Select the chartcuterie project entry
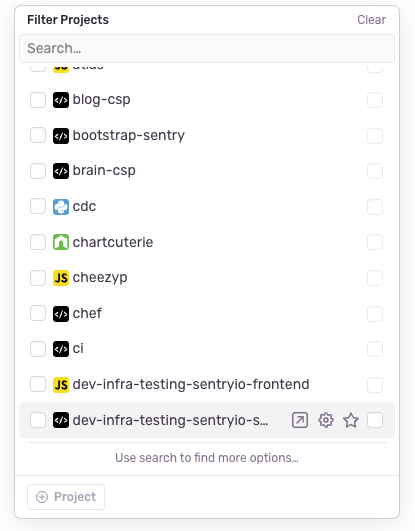 [207, 242]
